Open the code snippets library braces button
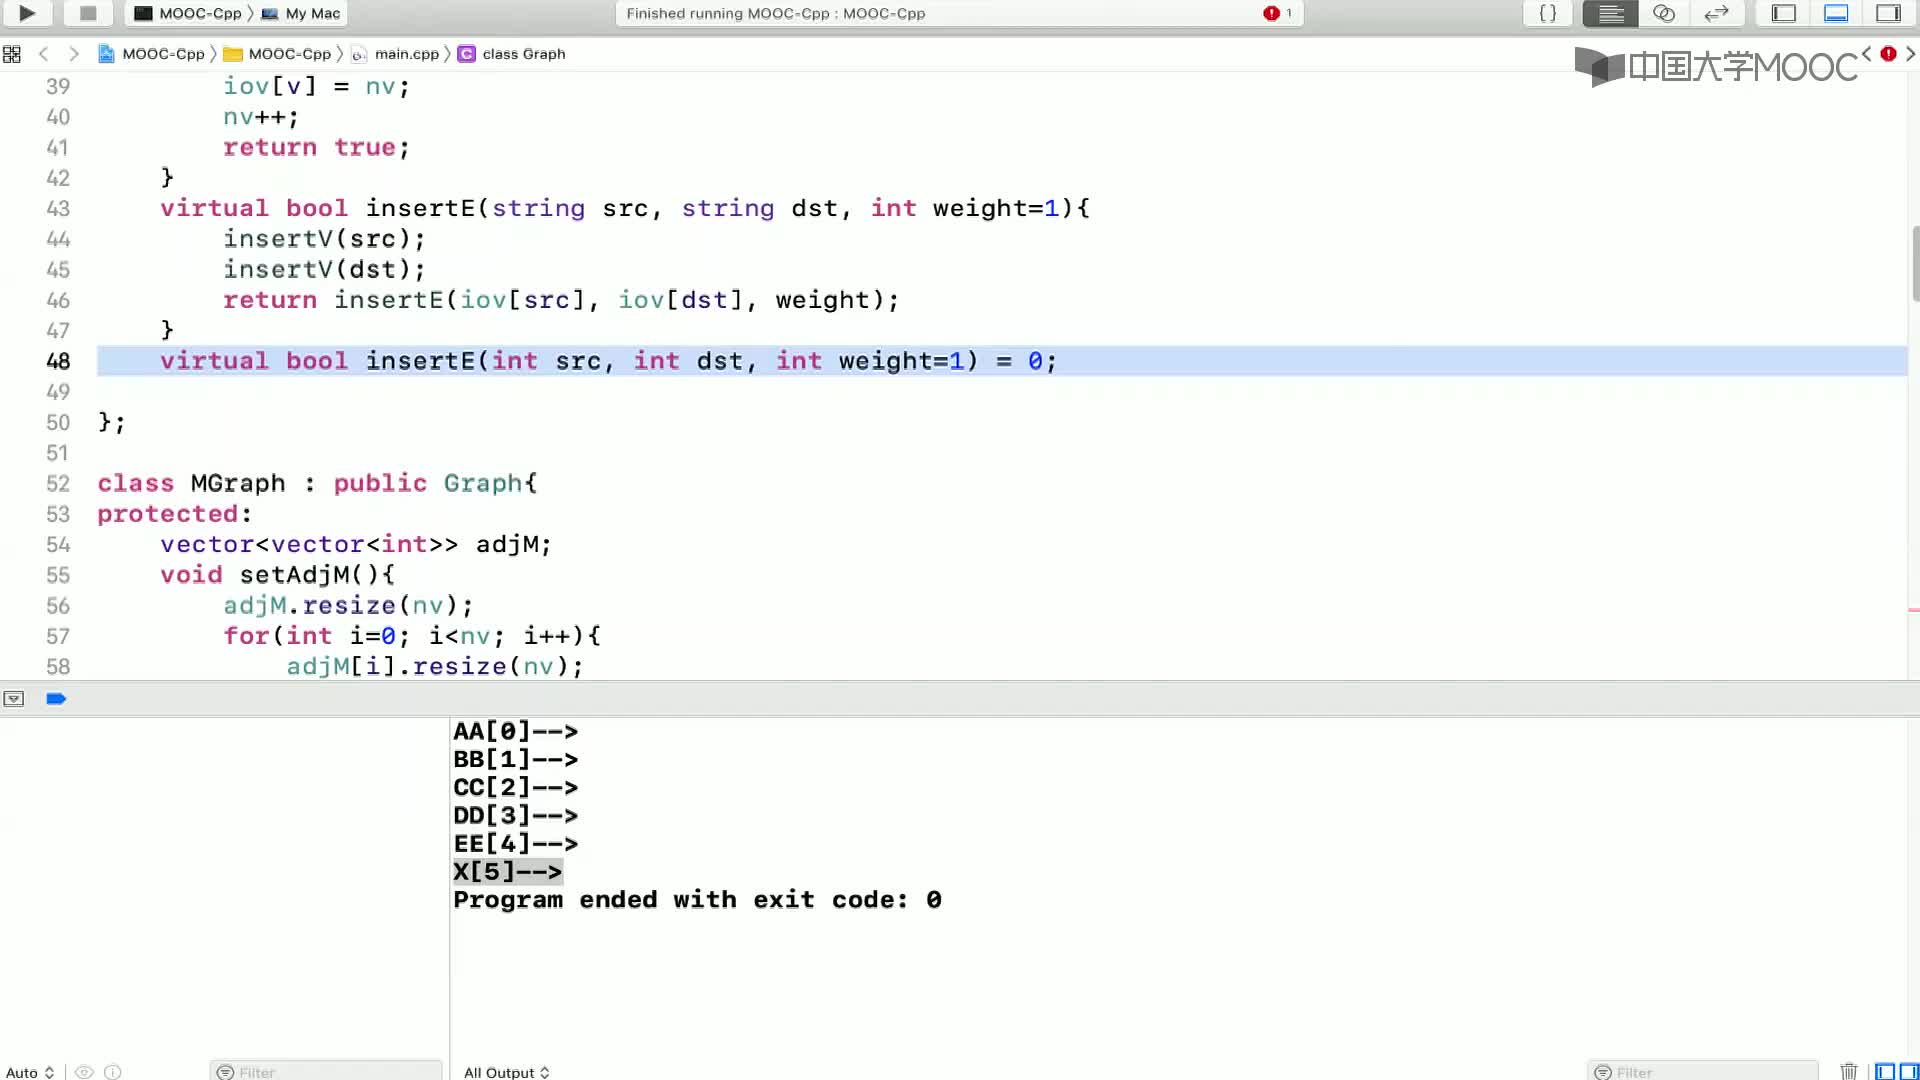This screenshot has height=1080, width=1920. point(1547,13)
